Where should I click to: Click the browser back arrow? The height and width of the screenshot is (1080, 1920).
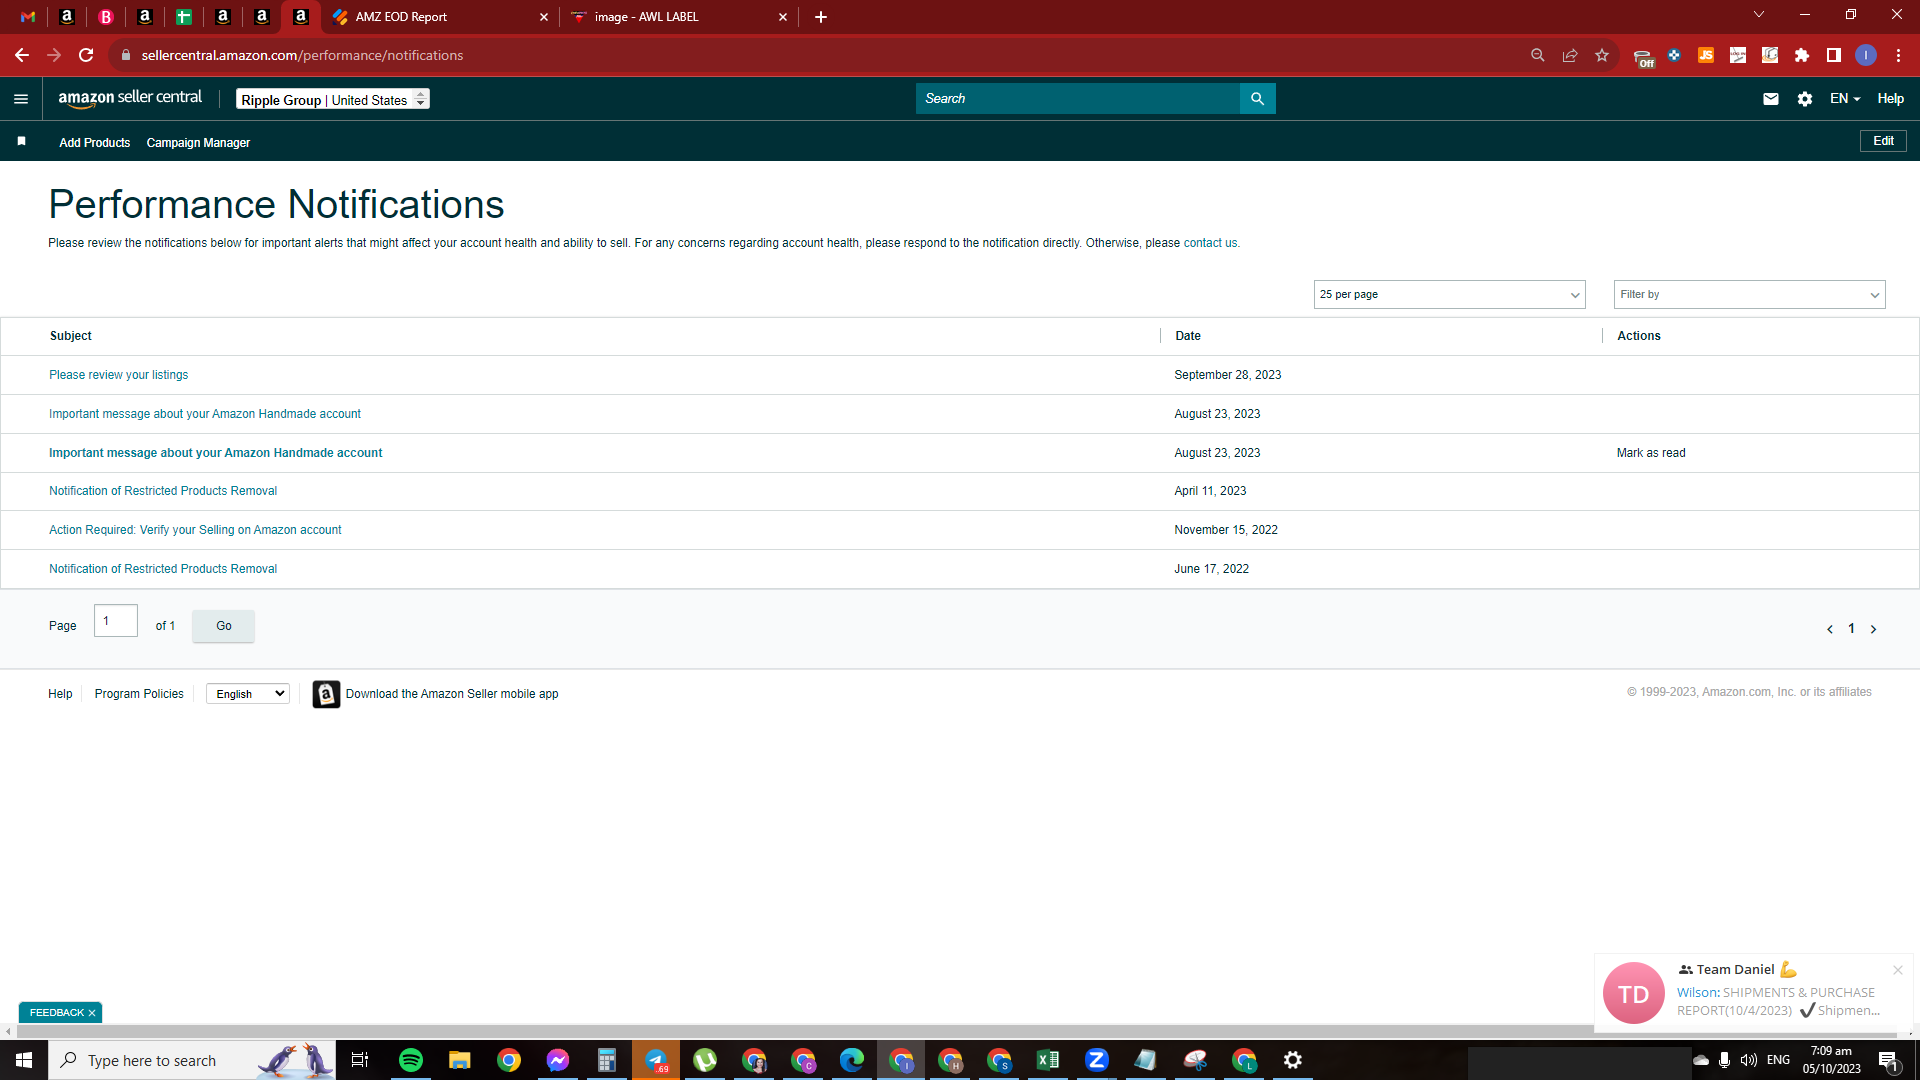point(22,55)
